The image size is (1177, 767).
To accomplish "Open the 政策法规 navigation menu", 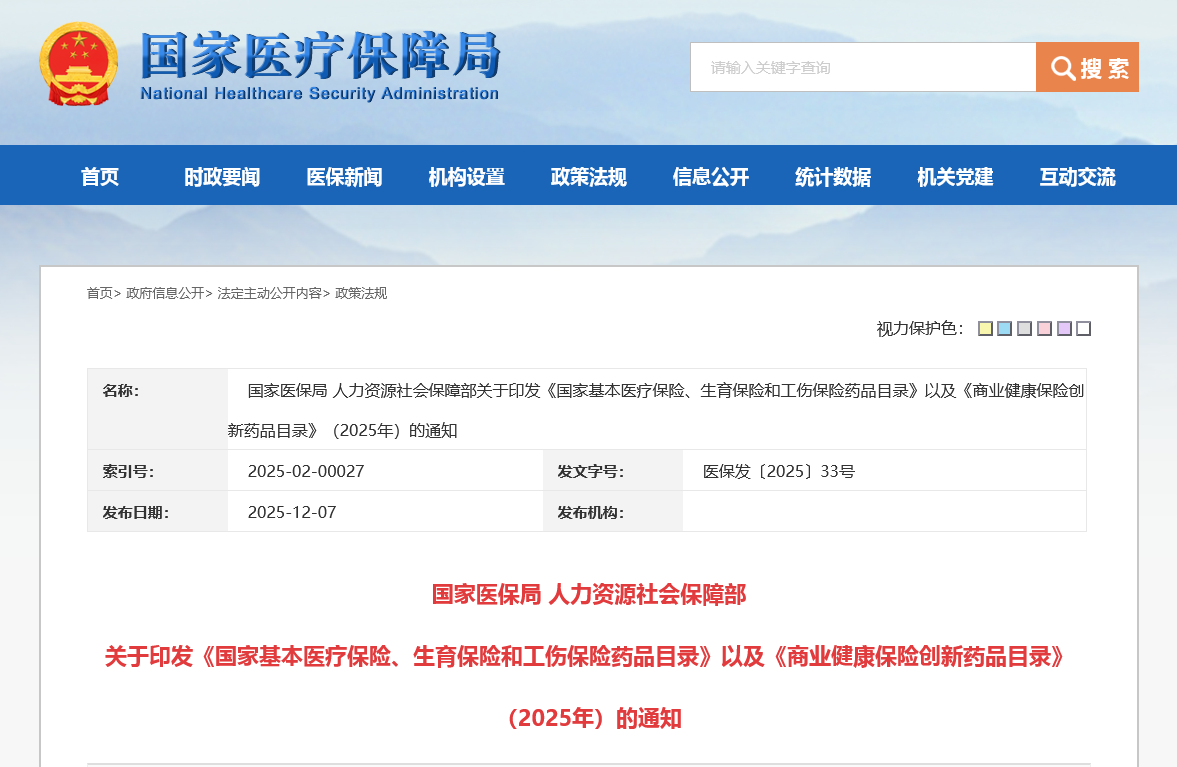I will 588,177.
